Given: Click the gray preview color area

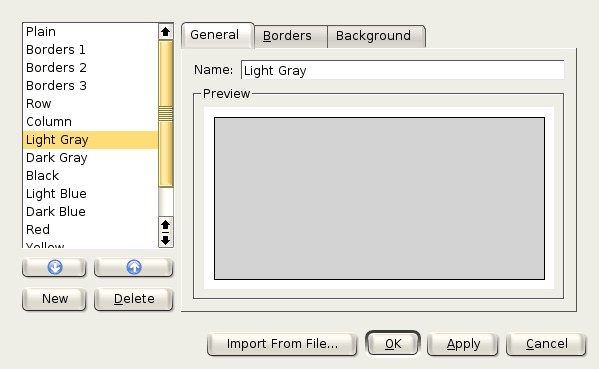Looking at the screenshot, I should click(379, 199).
